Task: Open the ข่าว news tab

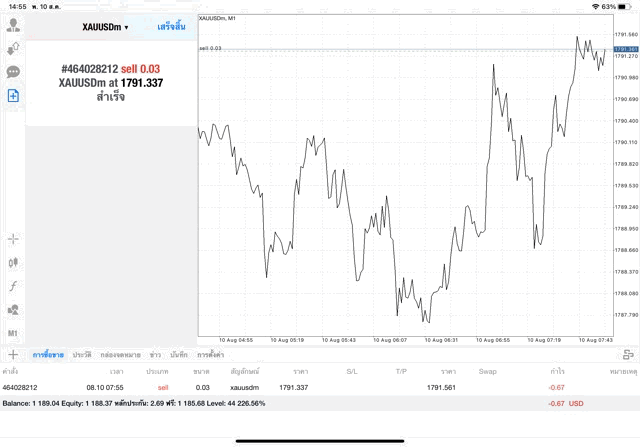Action: pyautogui.click(x=155, y=355)
